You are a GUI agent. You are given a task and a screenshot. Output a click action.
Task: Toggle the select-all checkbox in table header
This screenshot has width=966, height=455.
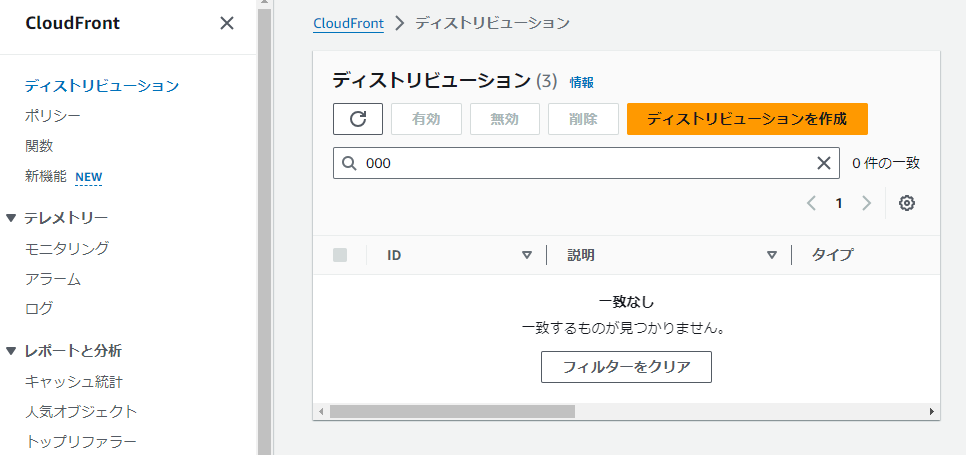(340, 255)
